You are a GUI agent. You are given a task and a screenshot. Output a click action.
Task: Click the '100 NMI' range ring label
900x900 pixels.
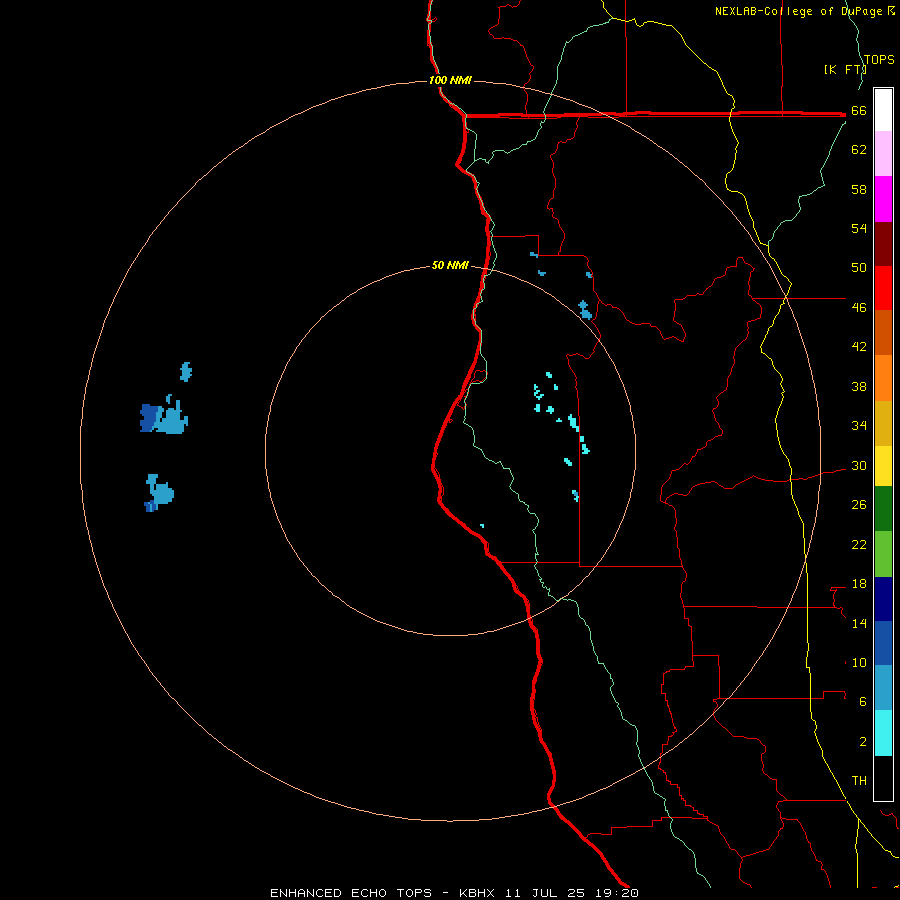(x=450, y=80)
